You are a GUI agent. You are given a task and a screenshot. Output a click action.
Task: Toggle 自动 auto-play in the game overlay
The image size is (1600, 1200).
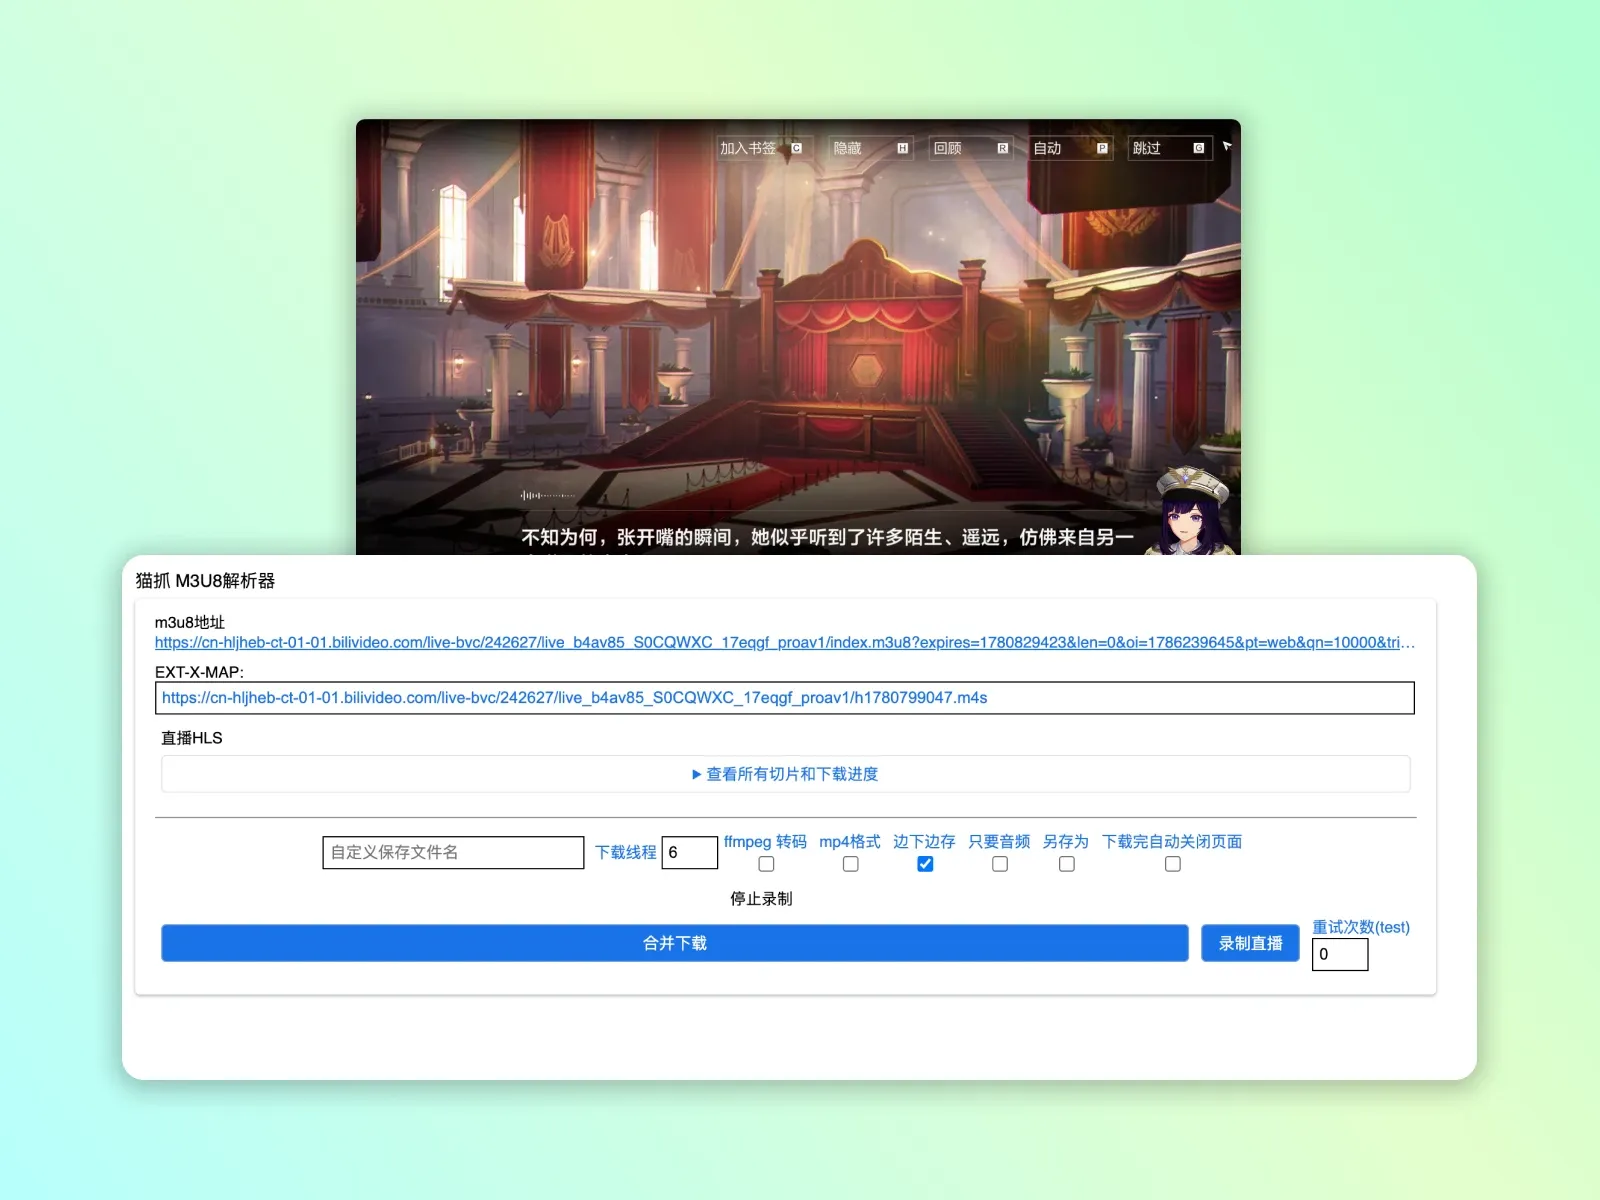pos(1071,148)
